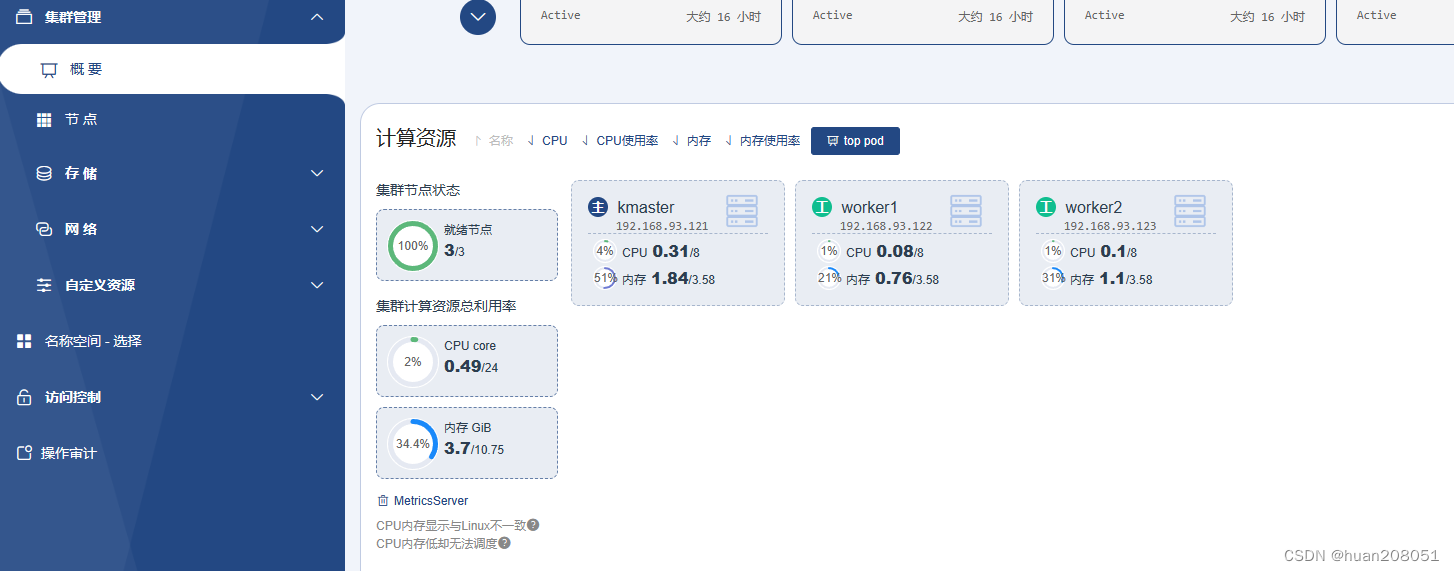Image resolution: width=1454 pixels, height=571 pixels.
Task: Click the 网络 network icon
Action: 44,229
